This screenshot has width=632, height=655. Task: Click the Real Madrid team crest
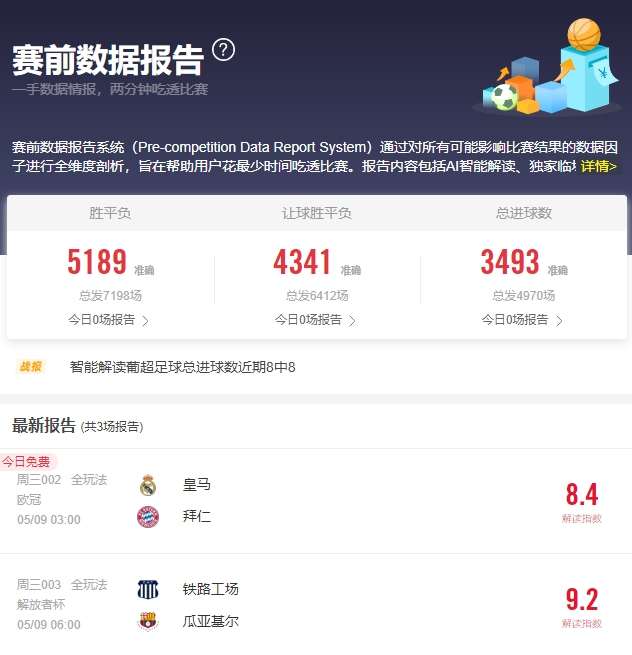(x=148, y=485)
